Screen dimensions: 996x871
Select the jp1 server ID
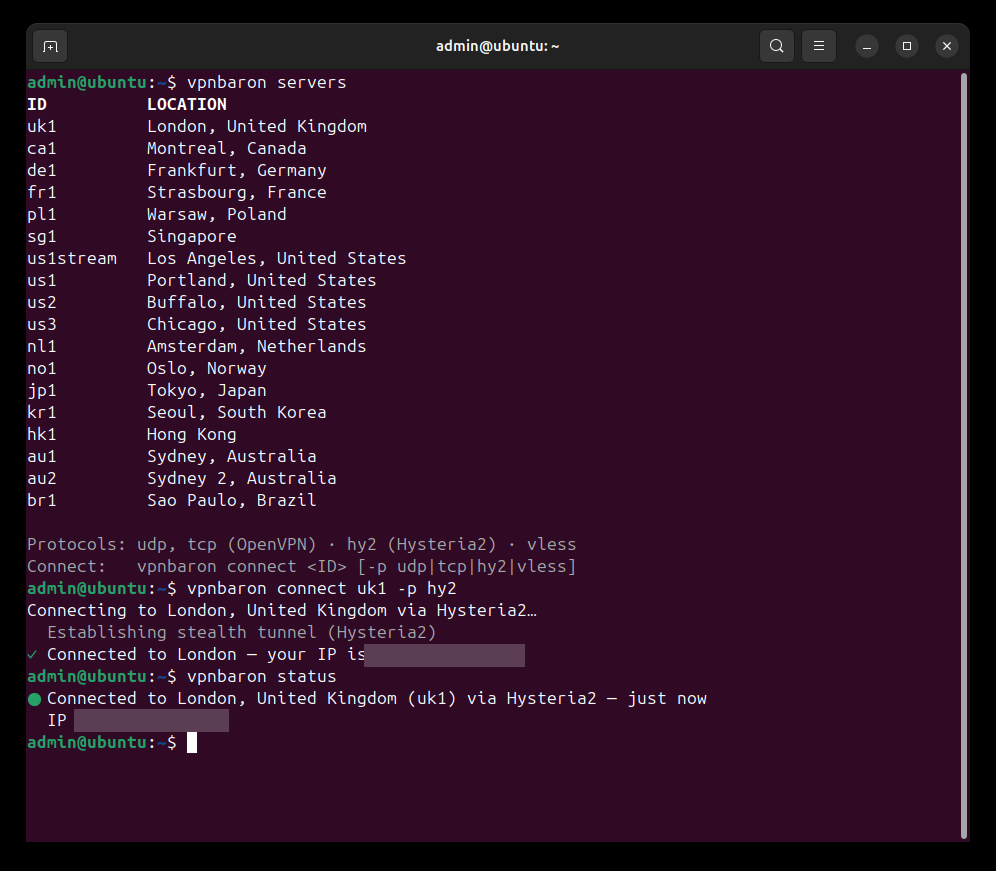pos(42,391)
